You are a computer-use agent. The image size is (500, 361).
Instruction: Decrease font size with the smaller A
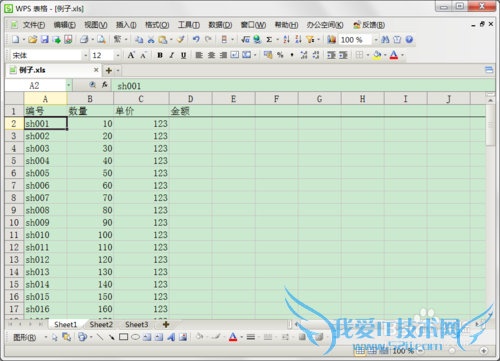click(x=143, y=55)
